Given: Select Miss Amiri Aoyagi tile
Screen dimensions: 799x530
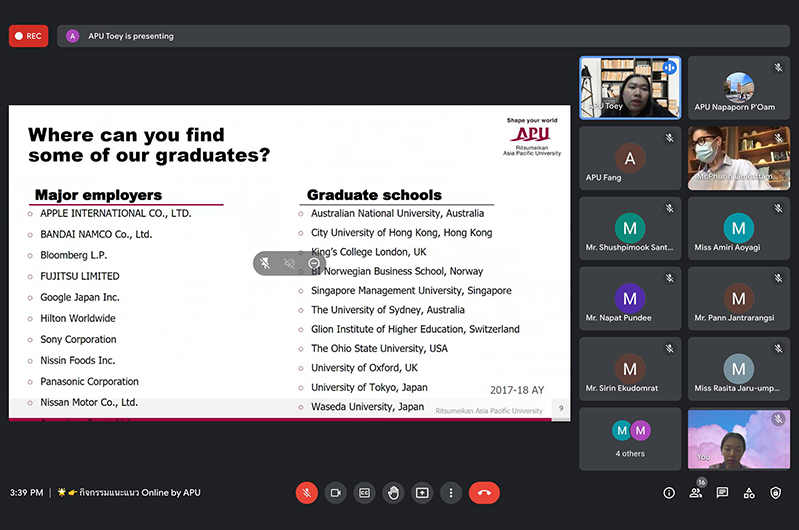Looking at the screenshot, I should [739, 228].
